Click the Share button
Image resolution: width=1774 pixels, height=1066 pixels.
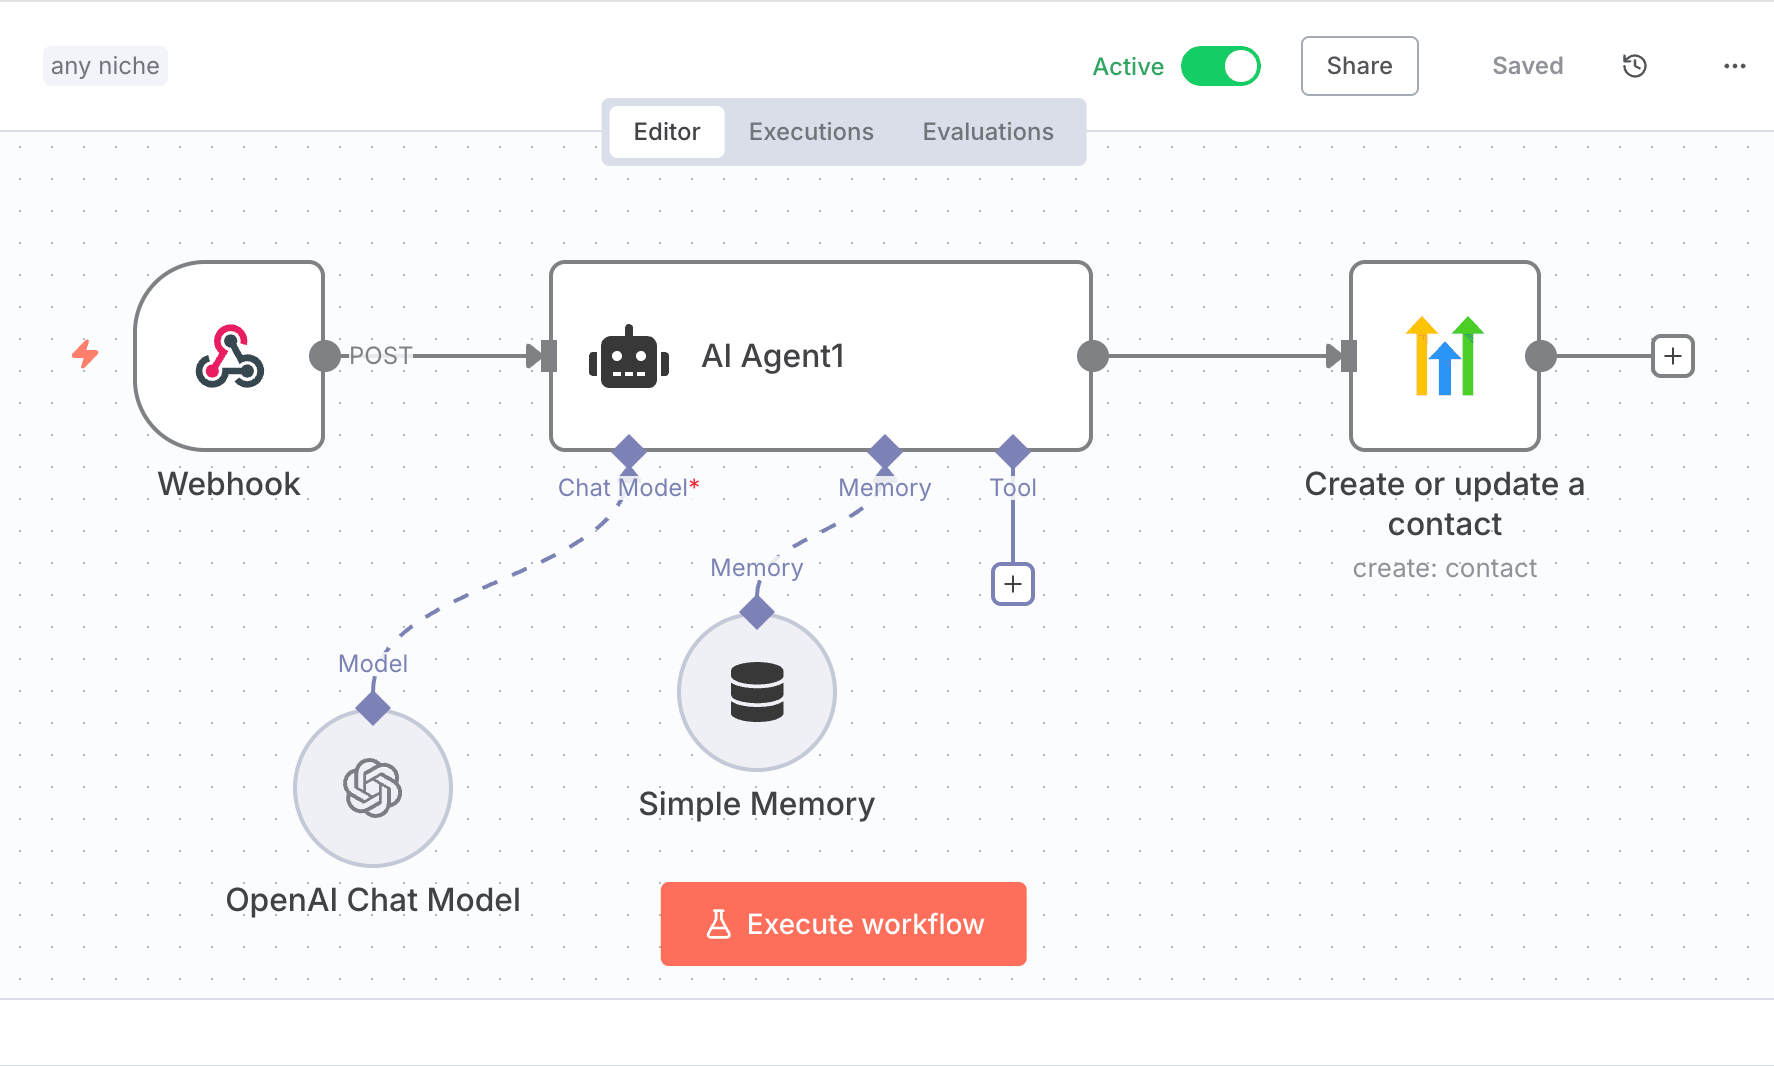(x=1359, y=66)
